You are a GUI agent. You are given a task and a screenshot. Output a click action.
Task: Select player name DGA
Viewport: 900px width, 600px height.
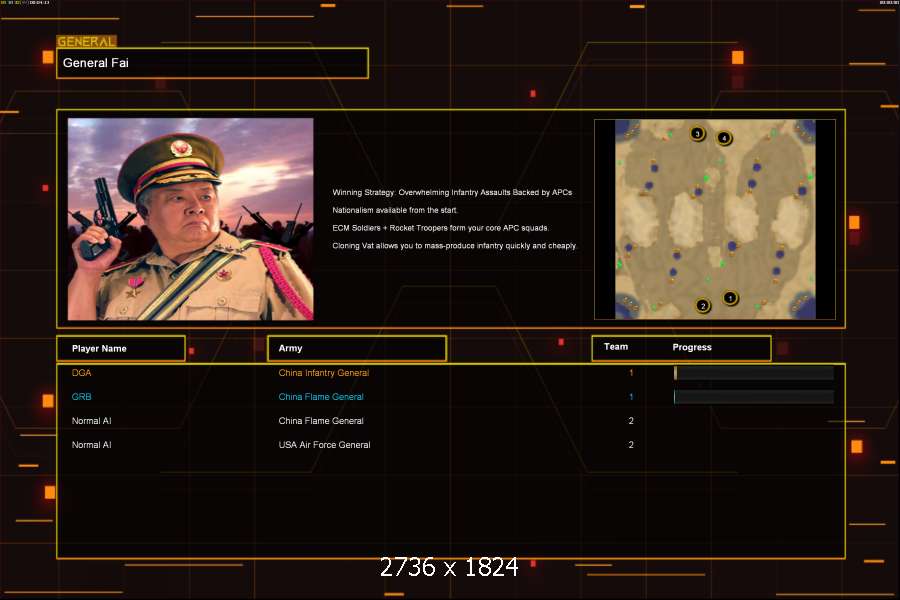[x=82, y=373]
